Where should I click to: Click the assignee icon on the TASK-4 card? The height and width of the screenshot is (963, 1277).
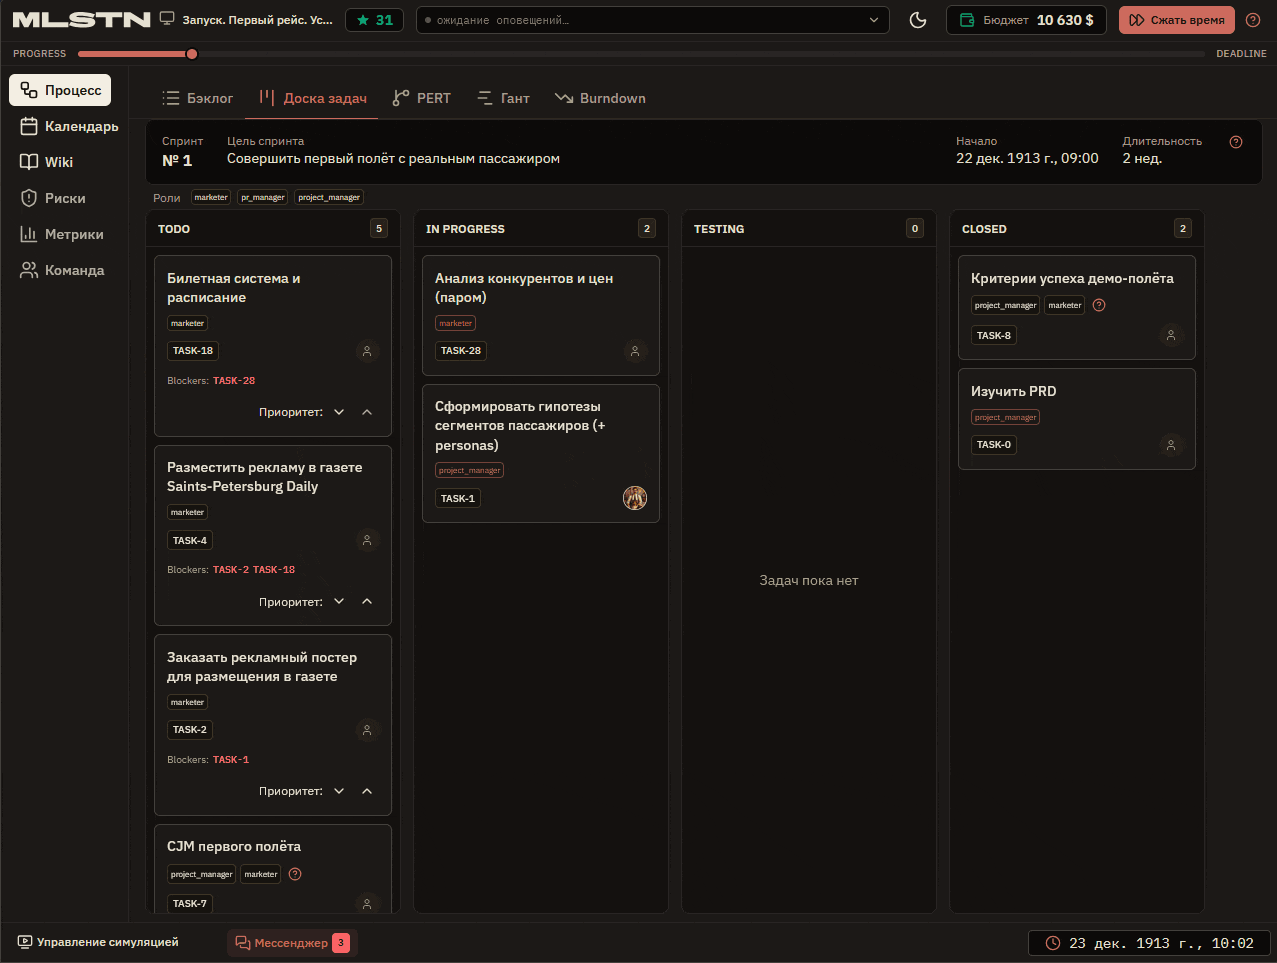(367, 540)
